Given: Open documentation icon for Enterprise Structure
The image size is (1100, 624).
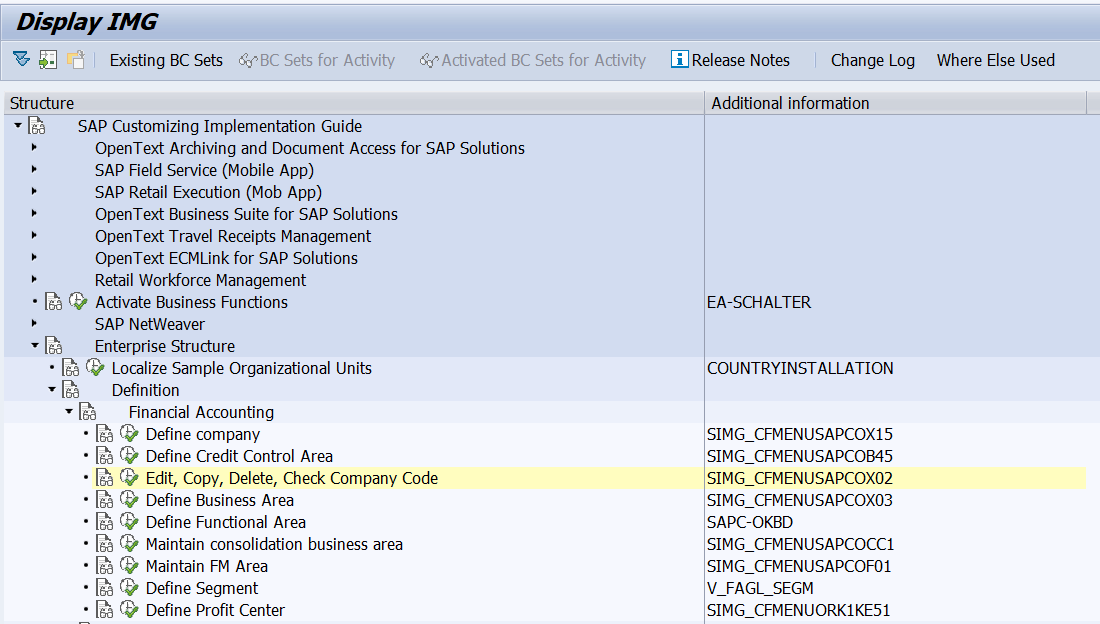Looking at the screenshot, I should point(54,346).
